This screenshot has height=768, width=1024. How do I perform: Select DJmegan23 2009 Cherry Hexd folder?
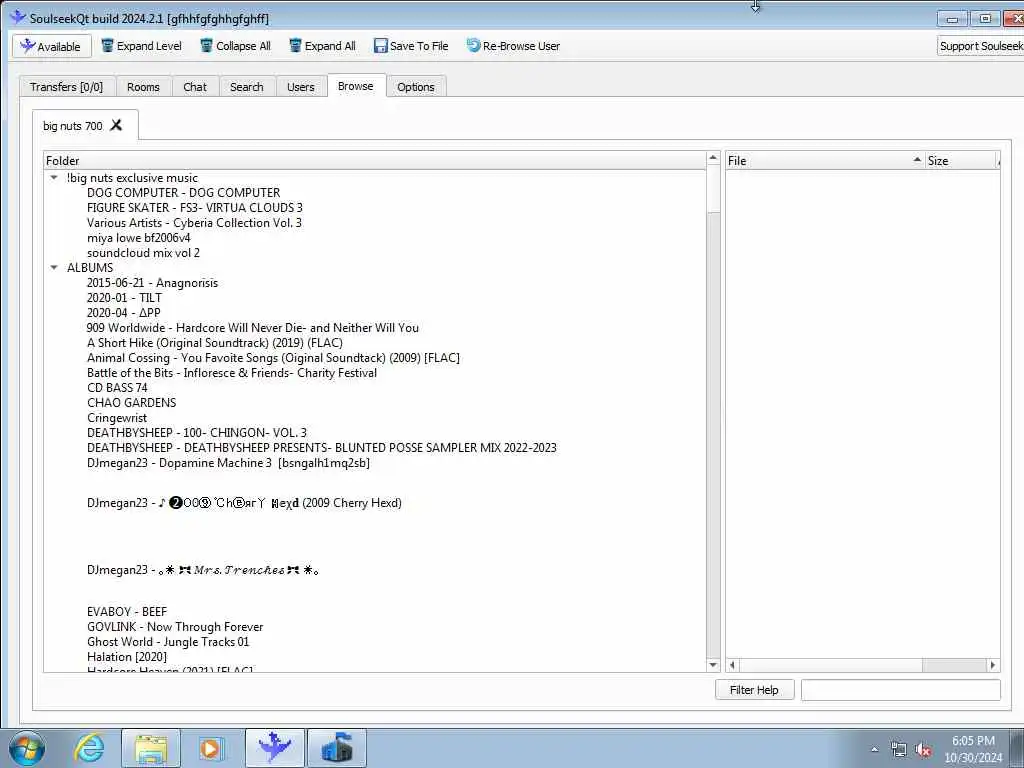(x=244, y=503)
